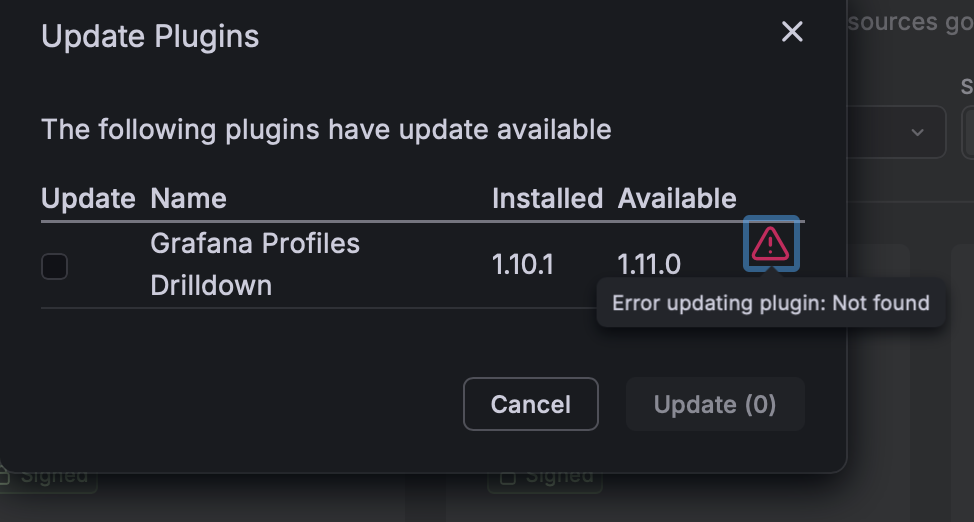Image resolution: width=974 pixels, height=522 pixels.
Task: Check the Grafana Profiles Drilldown update checkbox
Action: pos(54,266)
